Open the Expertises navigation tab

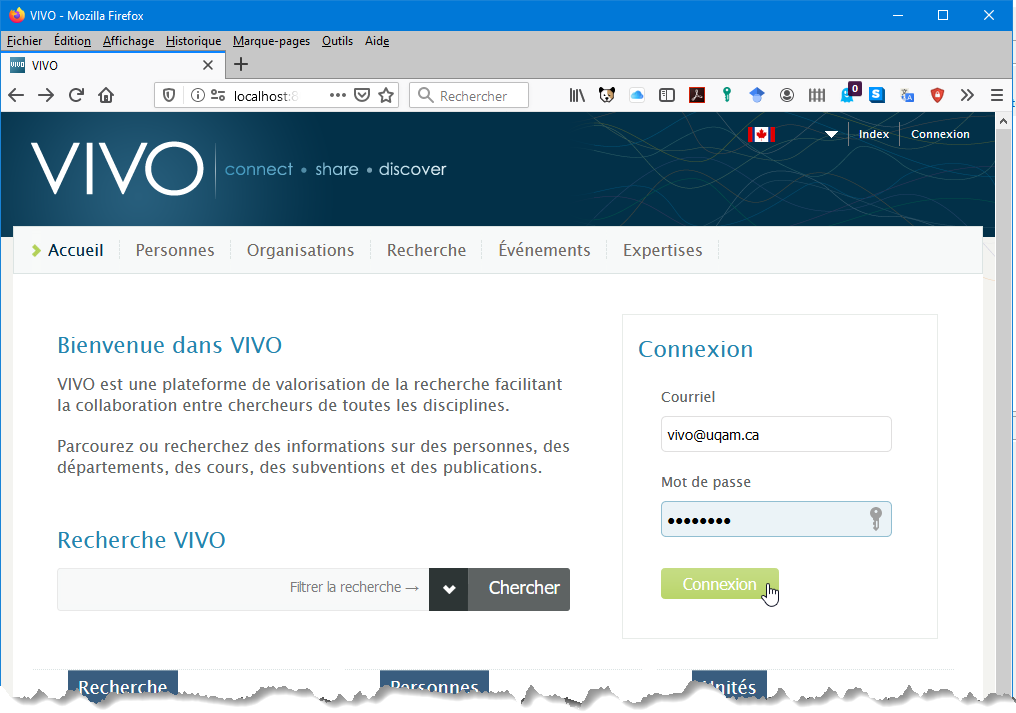663,250
